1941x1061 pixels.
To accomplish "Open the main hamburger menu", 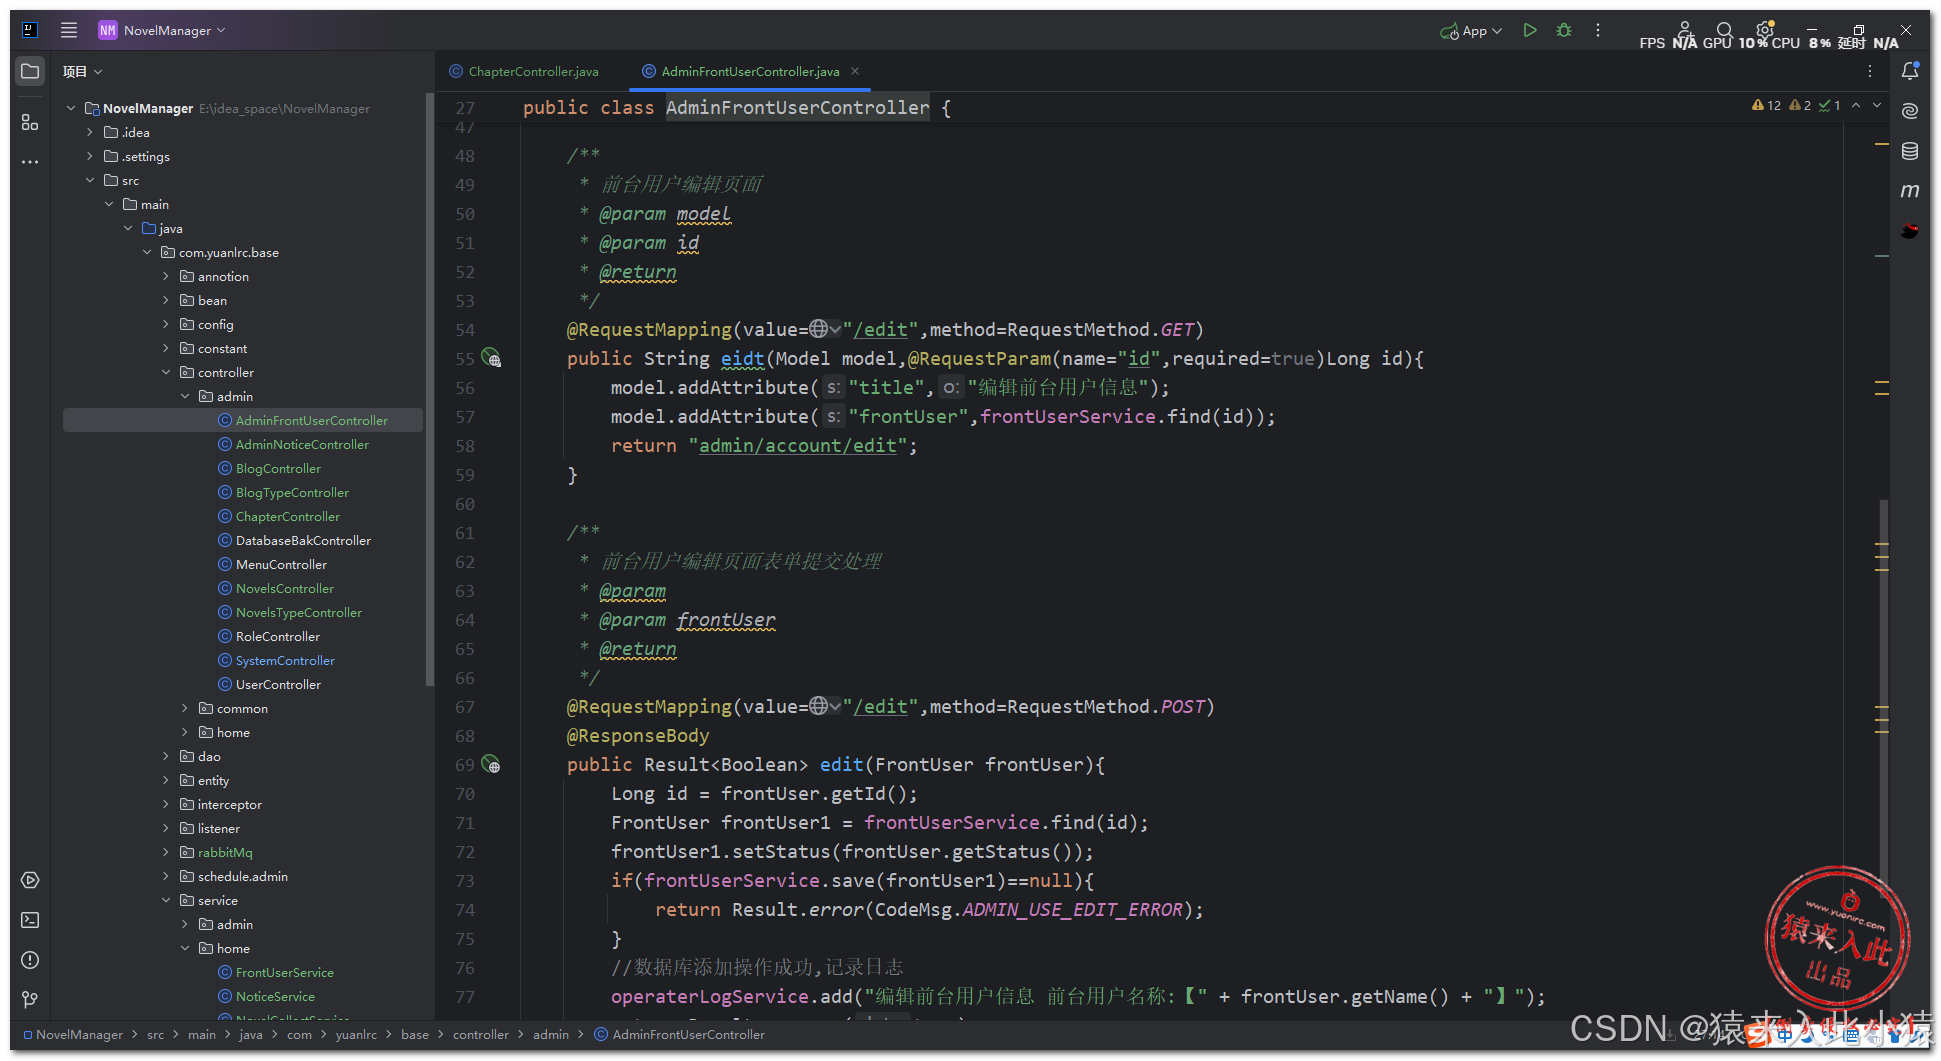I will (x=68, y=30).
